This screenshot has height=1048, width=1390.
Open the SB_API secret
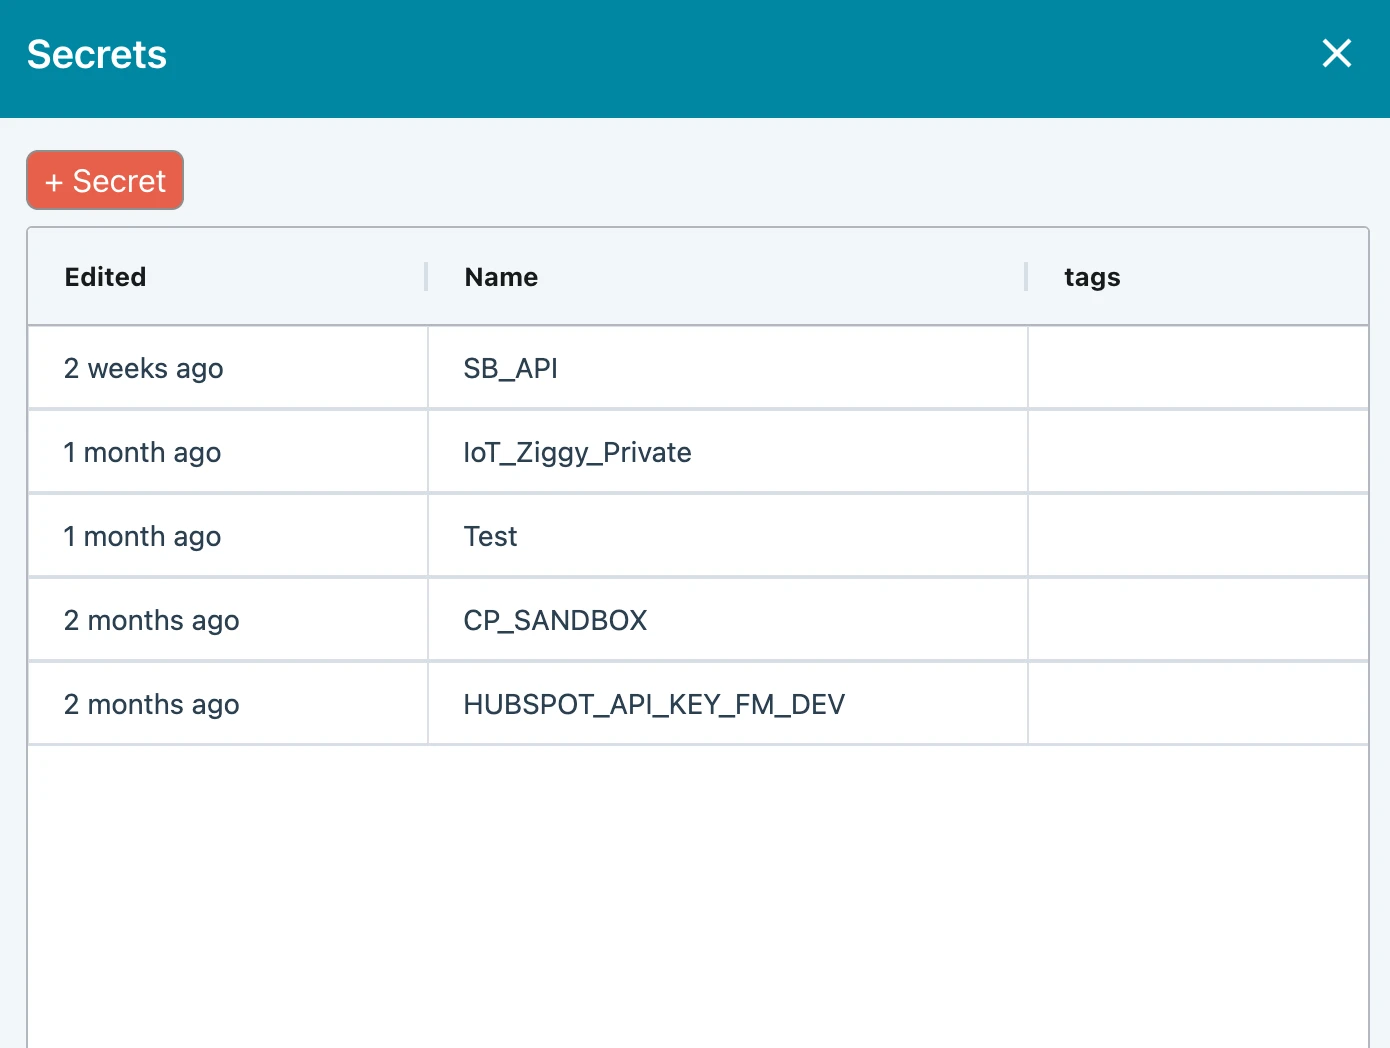pos(510,369)
